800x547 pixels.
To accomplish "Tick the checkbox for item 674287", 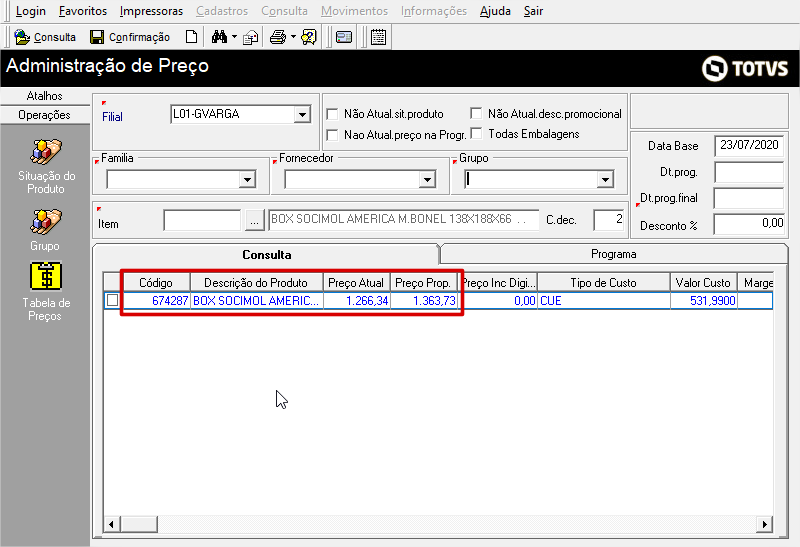I will tap(112, 300).
